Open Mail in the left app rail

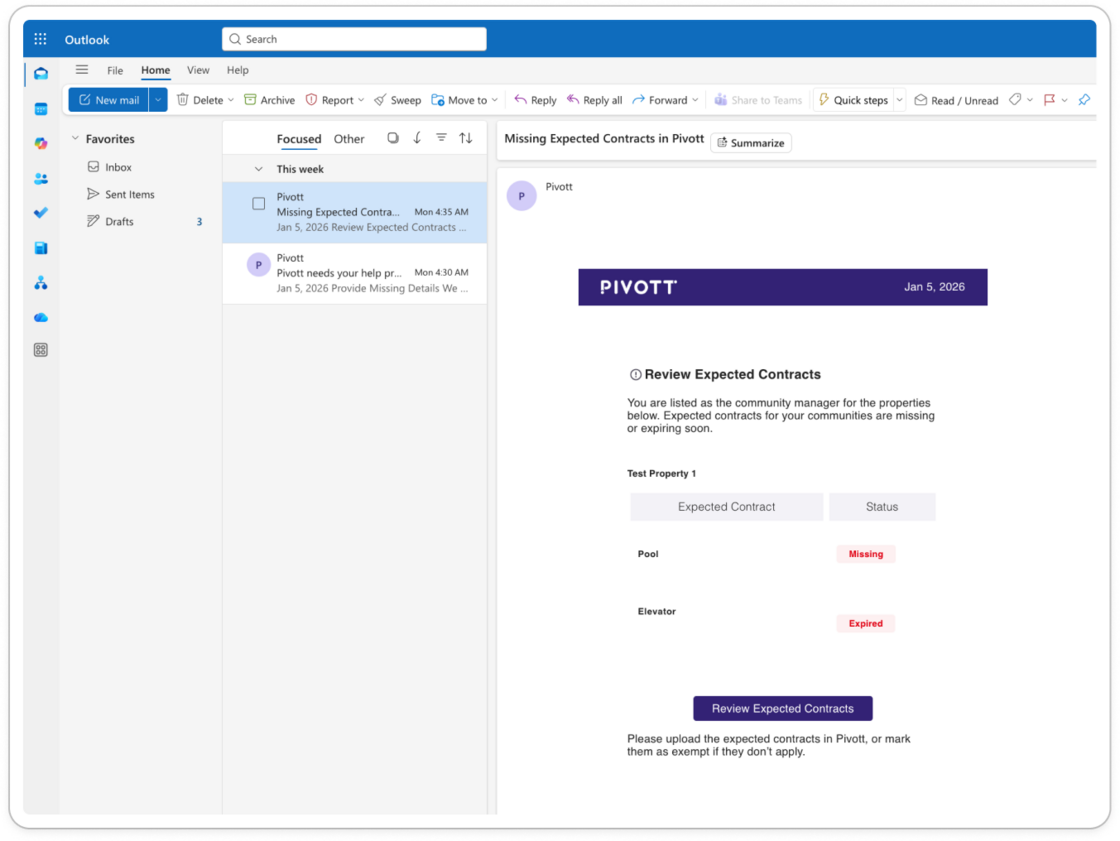41,74
